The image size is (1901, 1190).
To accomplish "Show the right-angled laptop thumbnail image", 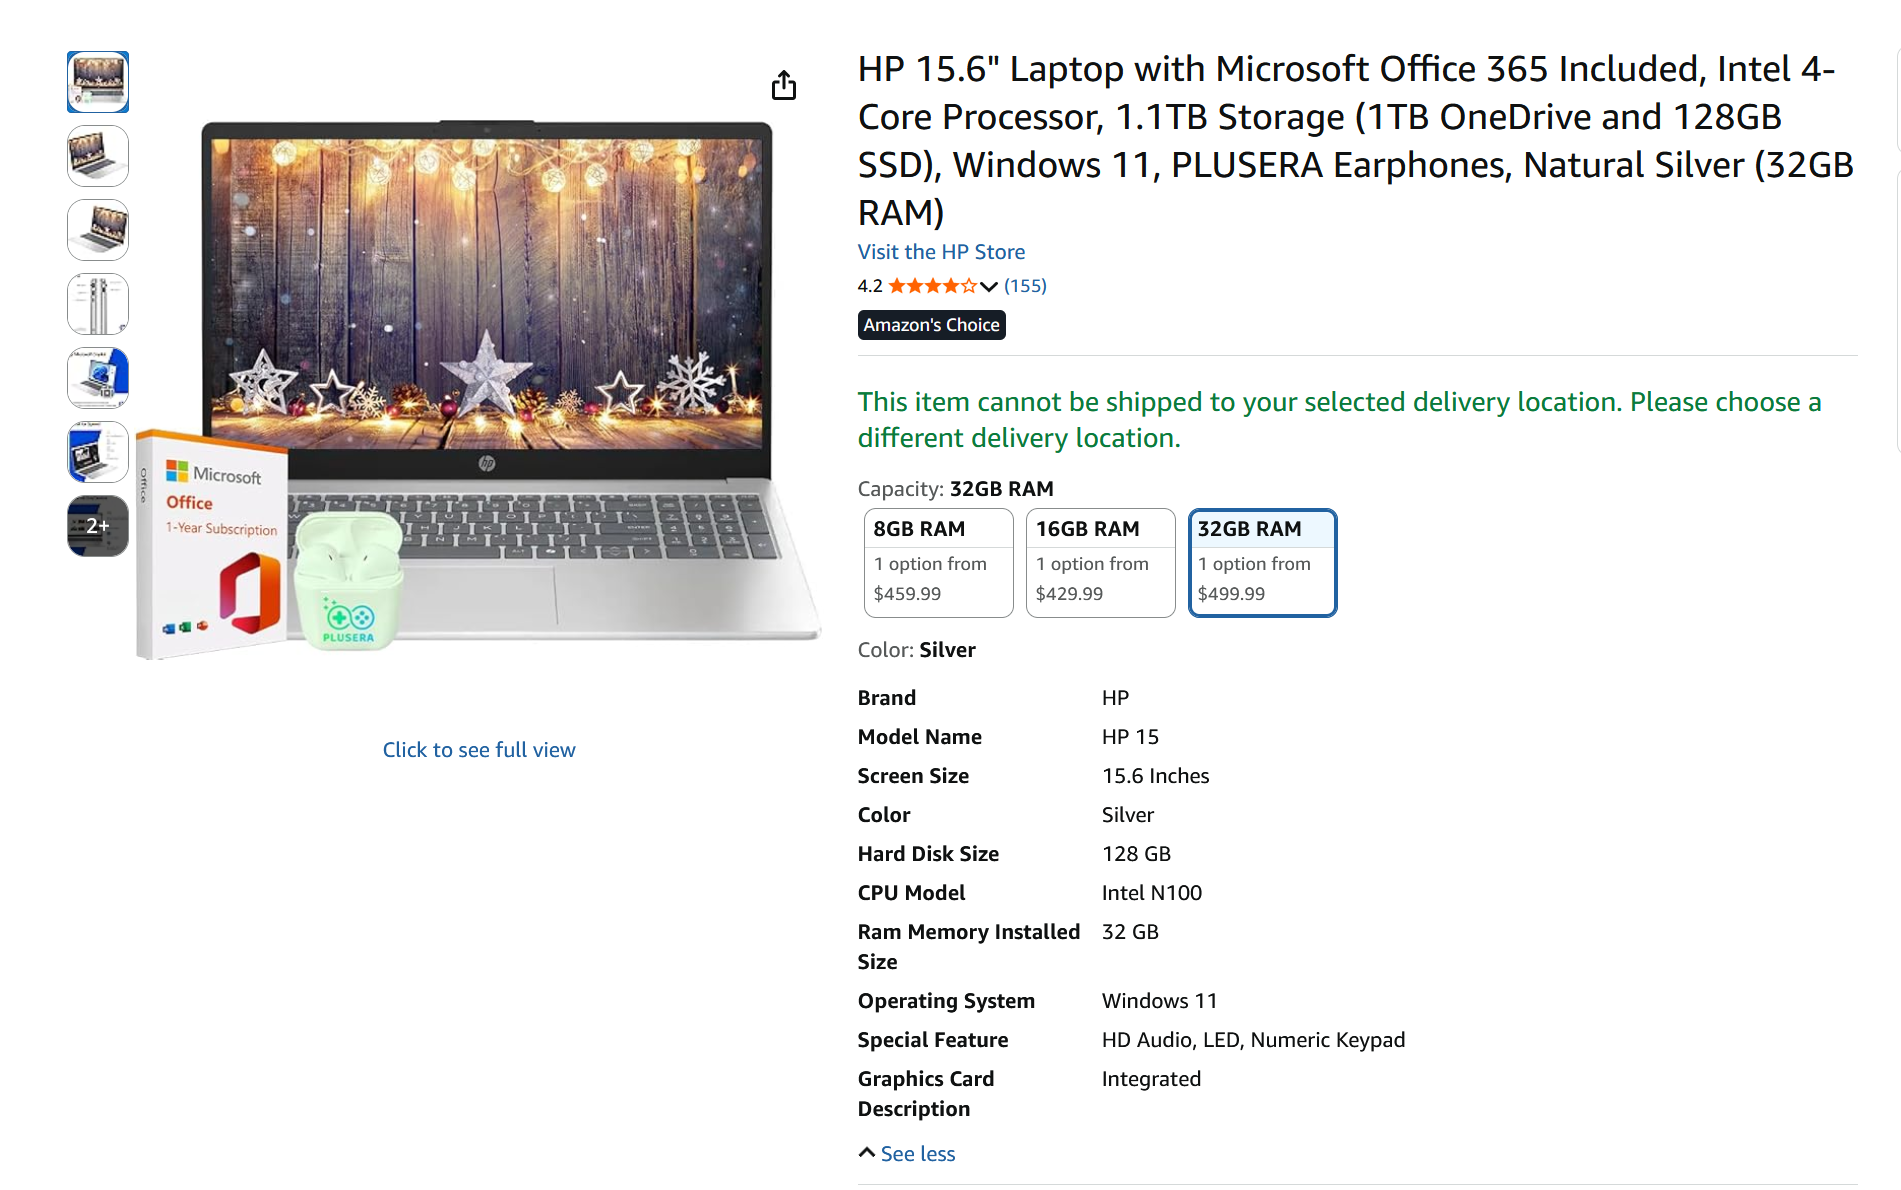I will tap(98, 230).
